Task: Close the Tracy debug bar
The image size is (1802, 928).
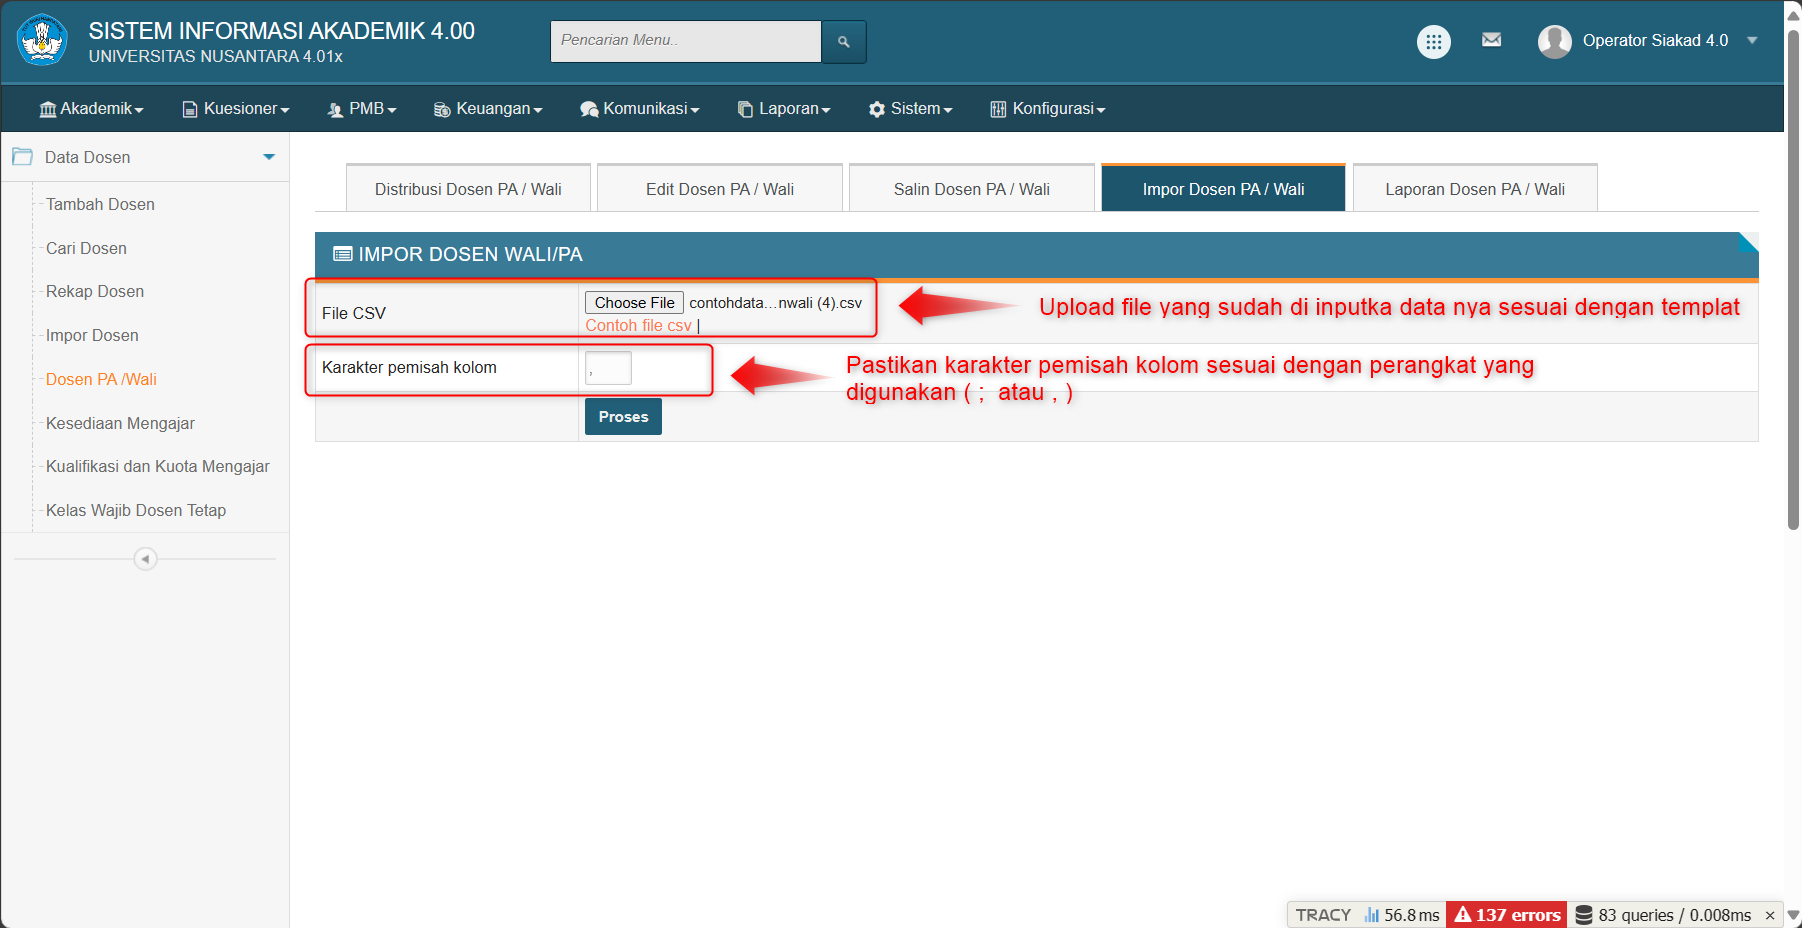Action: [1769, 915]
